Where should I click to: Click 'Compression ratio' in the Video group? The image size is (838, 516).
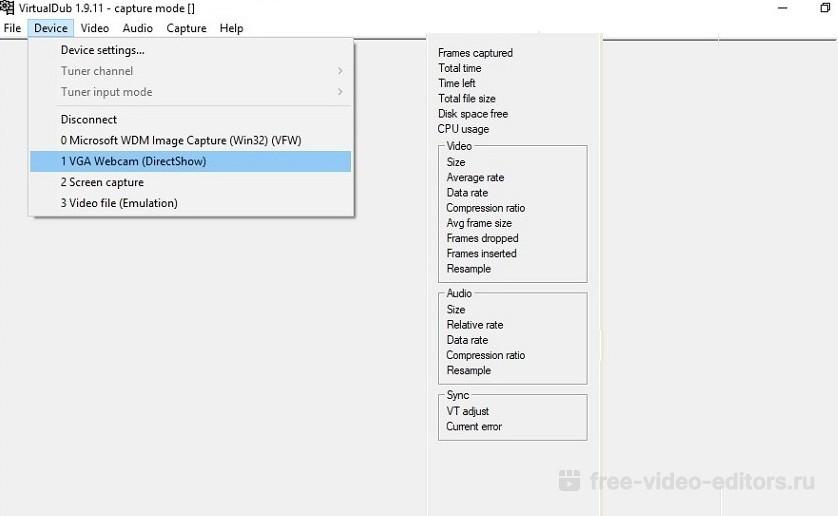coord(485,207)
